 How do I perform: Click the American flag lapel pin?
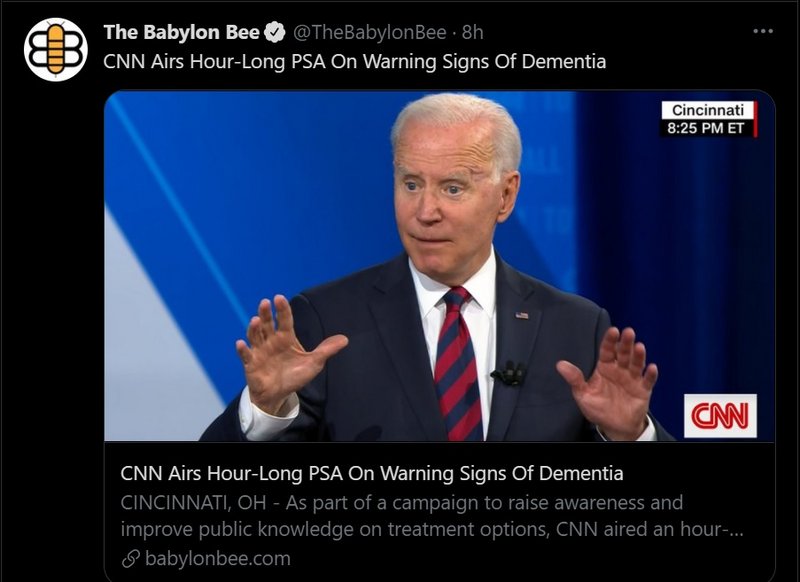pyautogui.click(x=521, y=315)
